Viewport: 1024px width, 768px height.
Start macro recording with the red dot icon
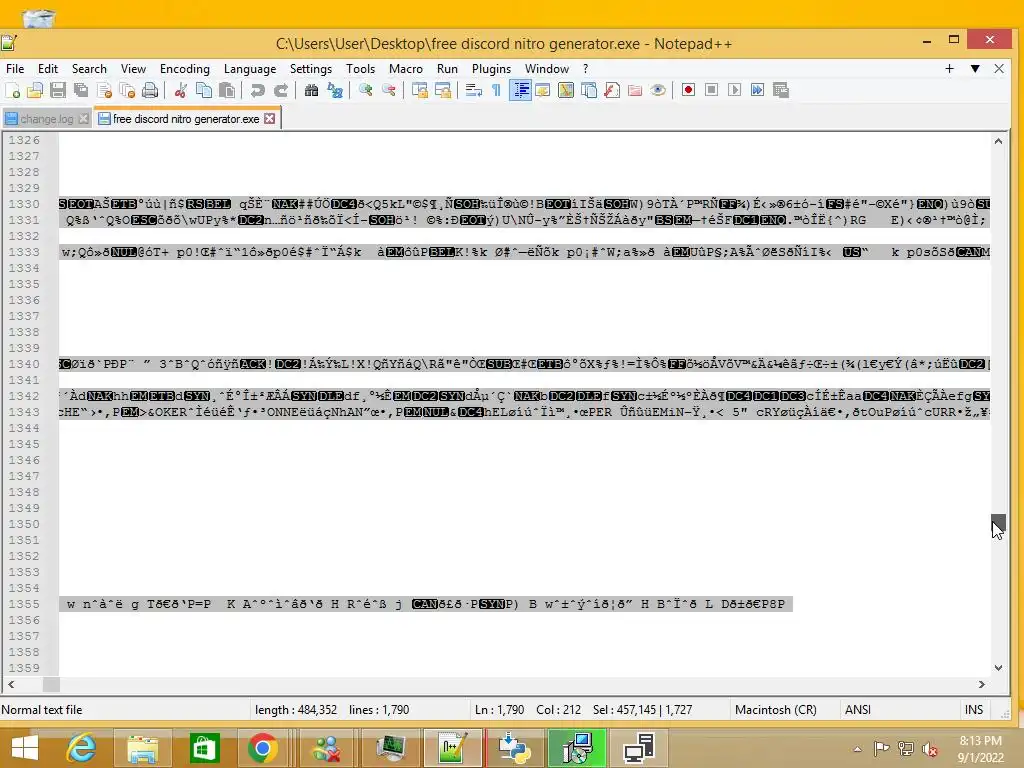(688, 90)
